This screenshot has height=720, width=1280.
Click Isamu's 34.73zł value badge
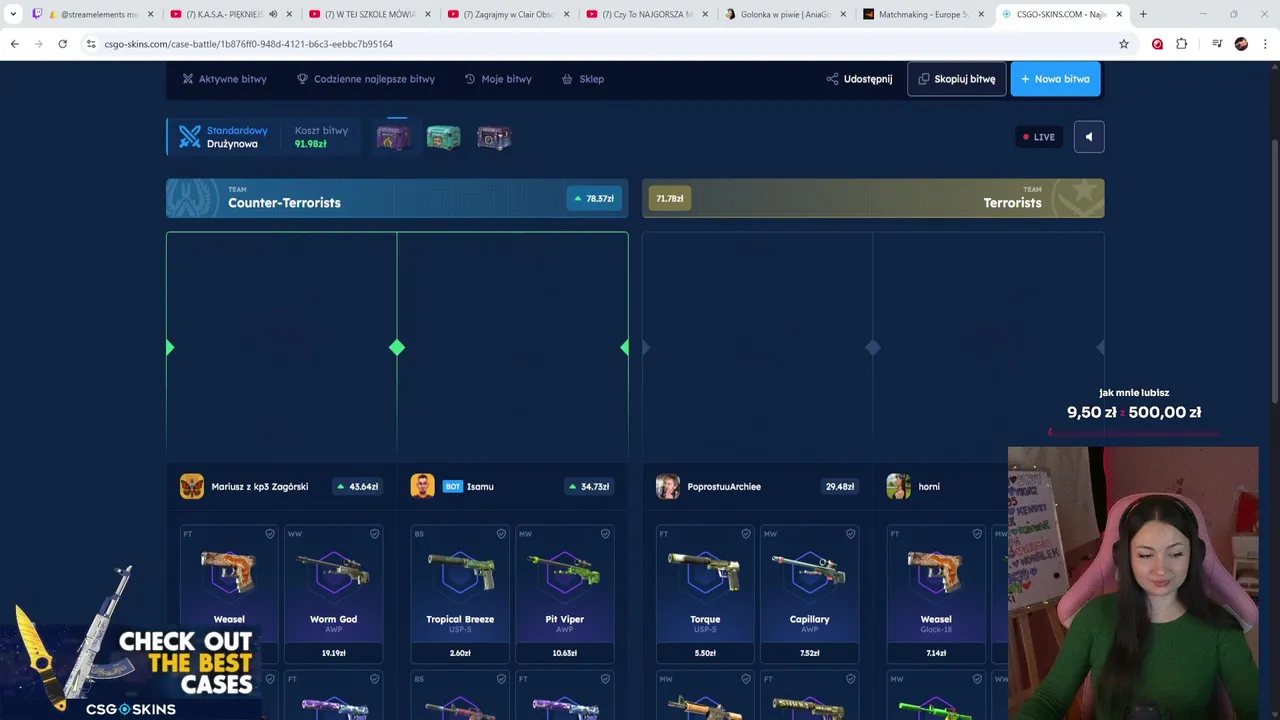pos(588,487)
